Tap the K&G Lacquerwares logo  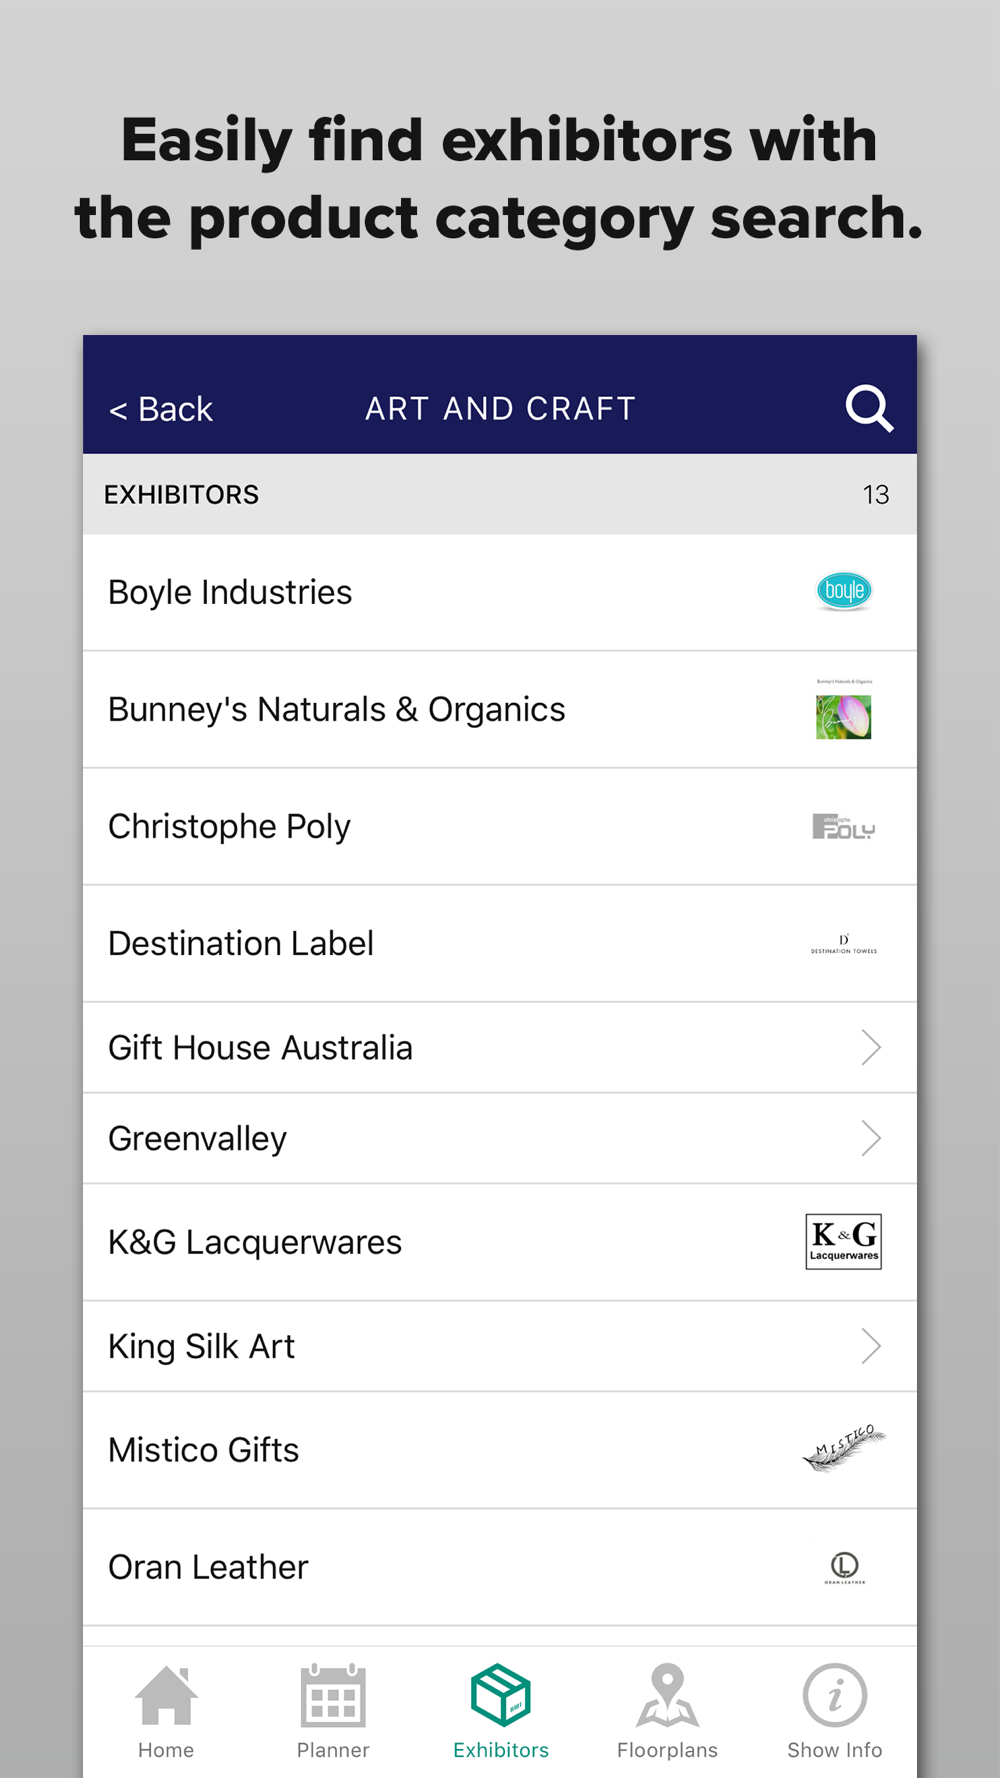point(844,1242)
